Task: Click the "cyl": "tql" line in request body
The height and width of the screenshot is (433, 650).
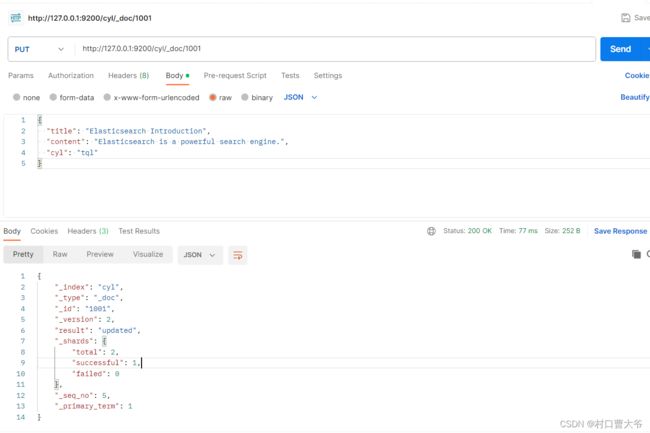Action: pyautogui.click(x=72, y=152)
